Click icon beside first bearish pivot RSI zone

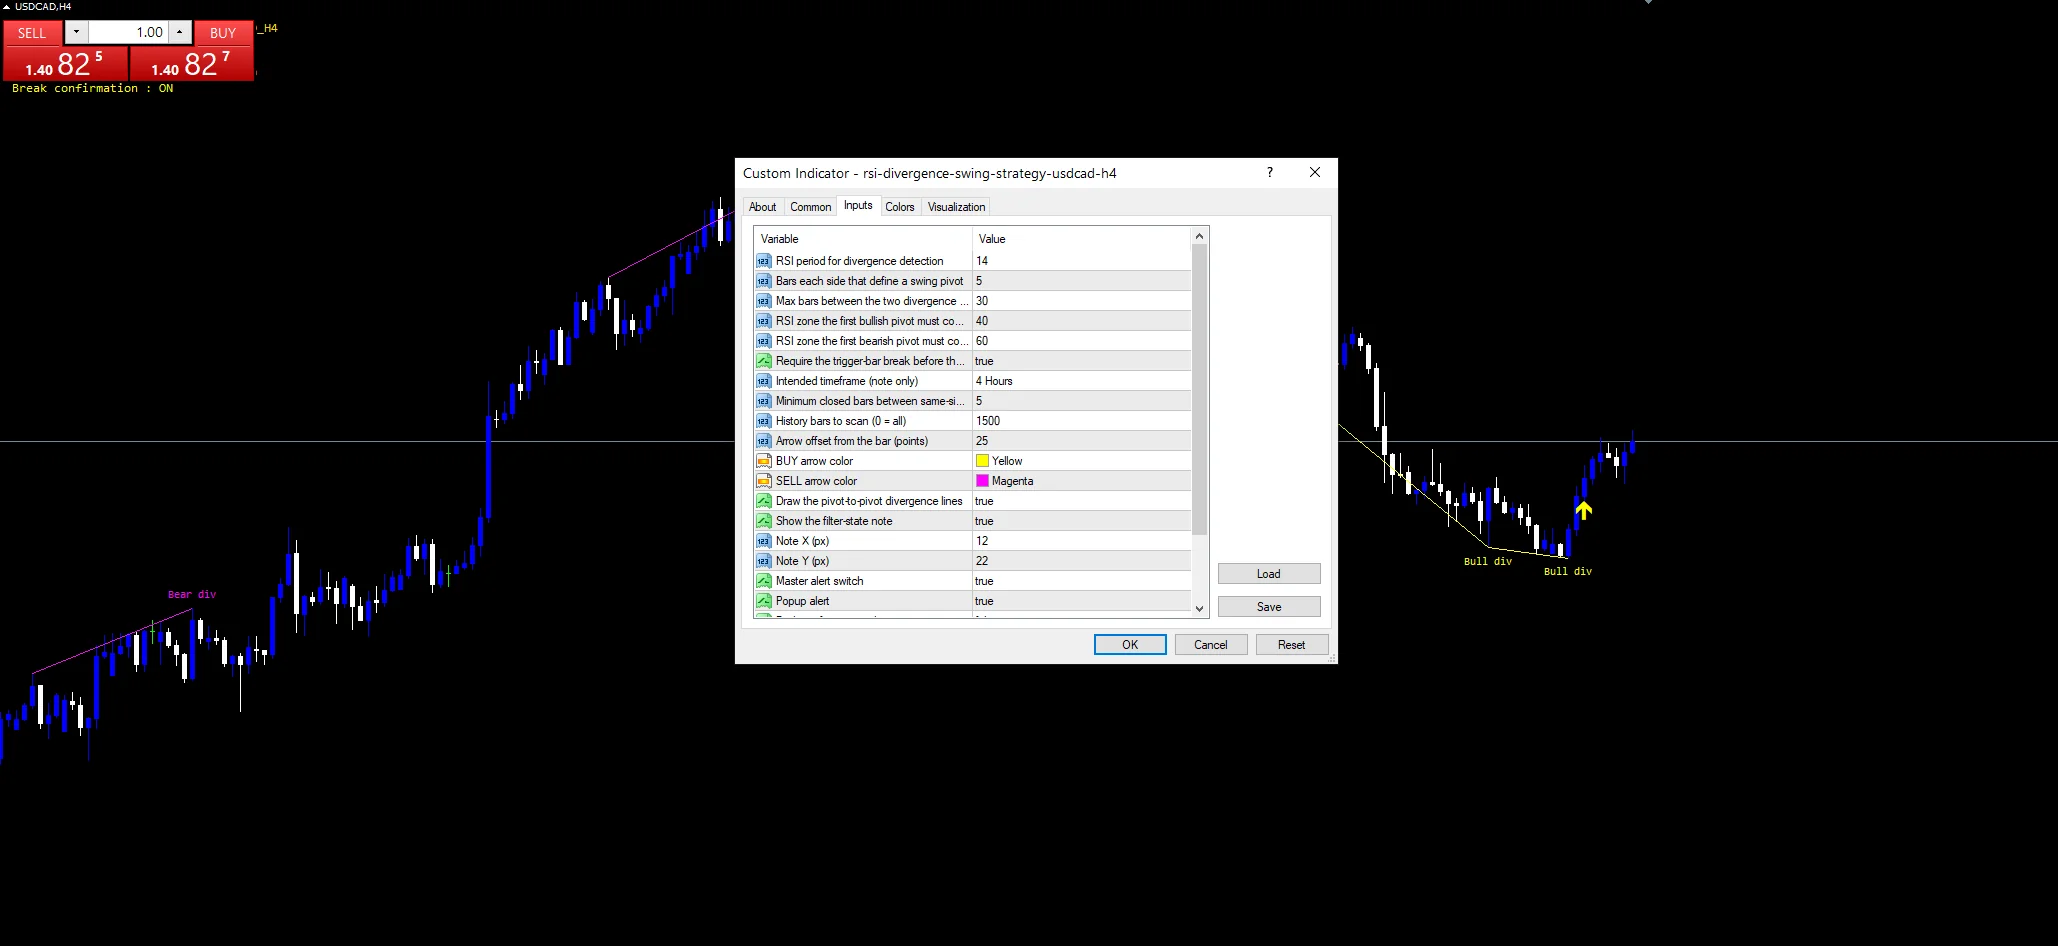click(764, 341)
